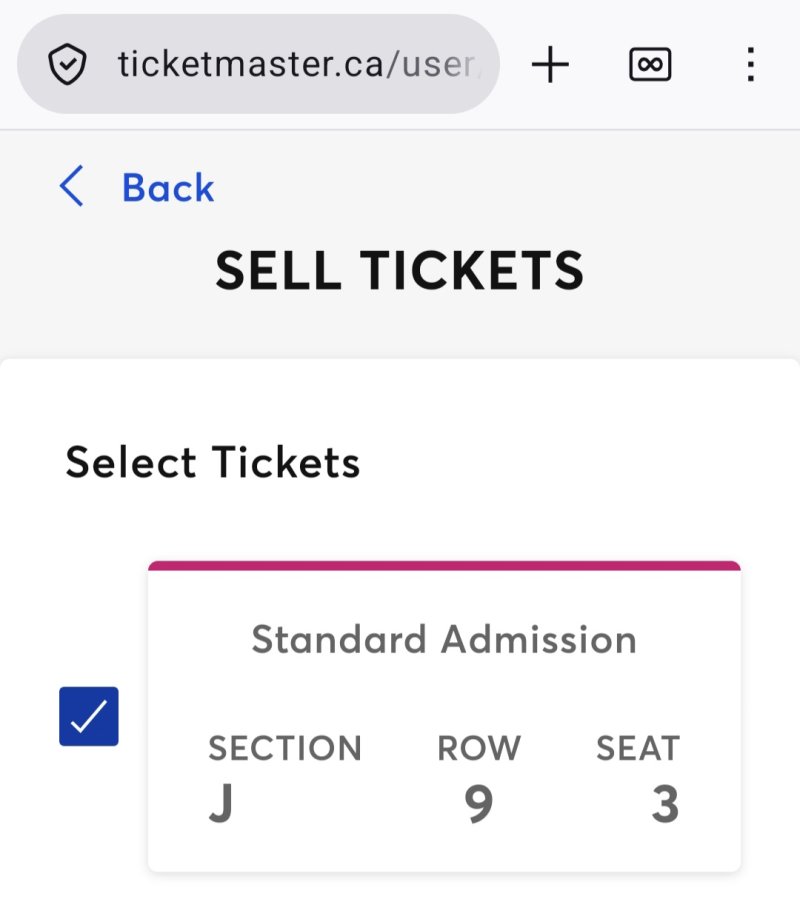Click the SEAT label on ticket
Viewport: 800px width, 916px height.
click(638, 748)
